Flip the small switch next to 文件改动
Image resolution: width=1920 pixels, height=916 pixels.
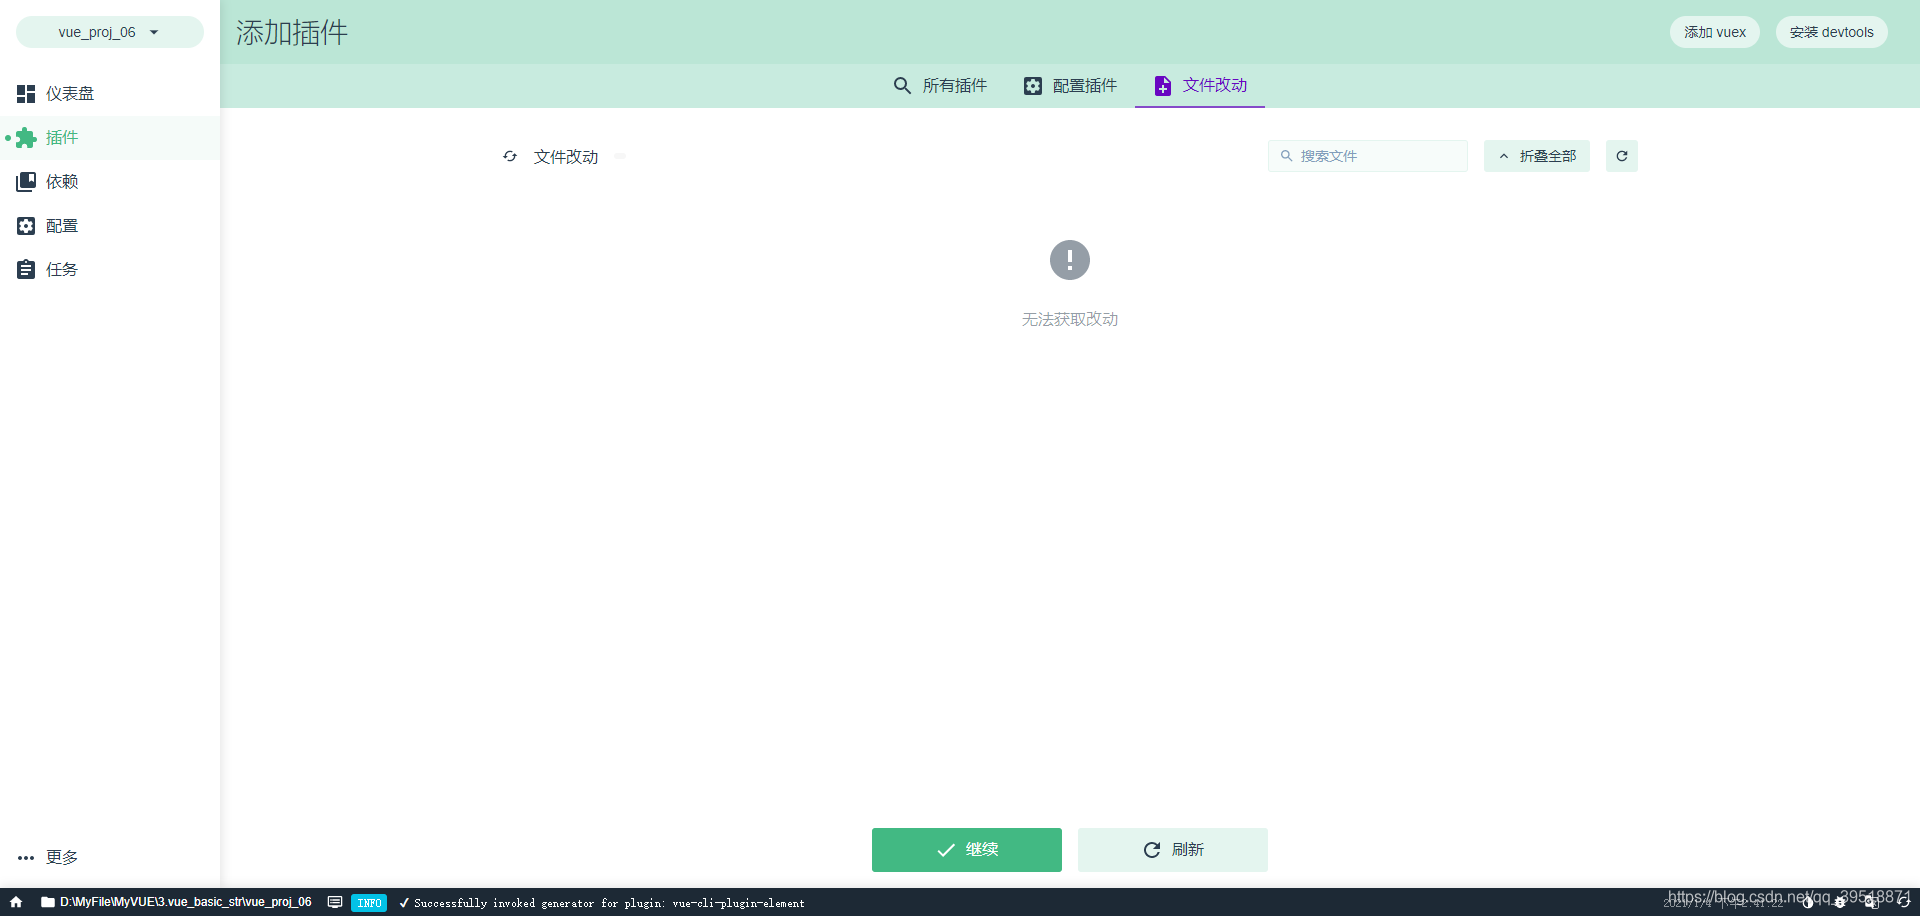(619, 156)
